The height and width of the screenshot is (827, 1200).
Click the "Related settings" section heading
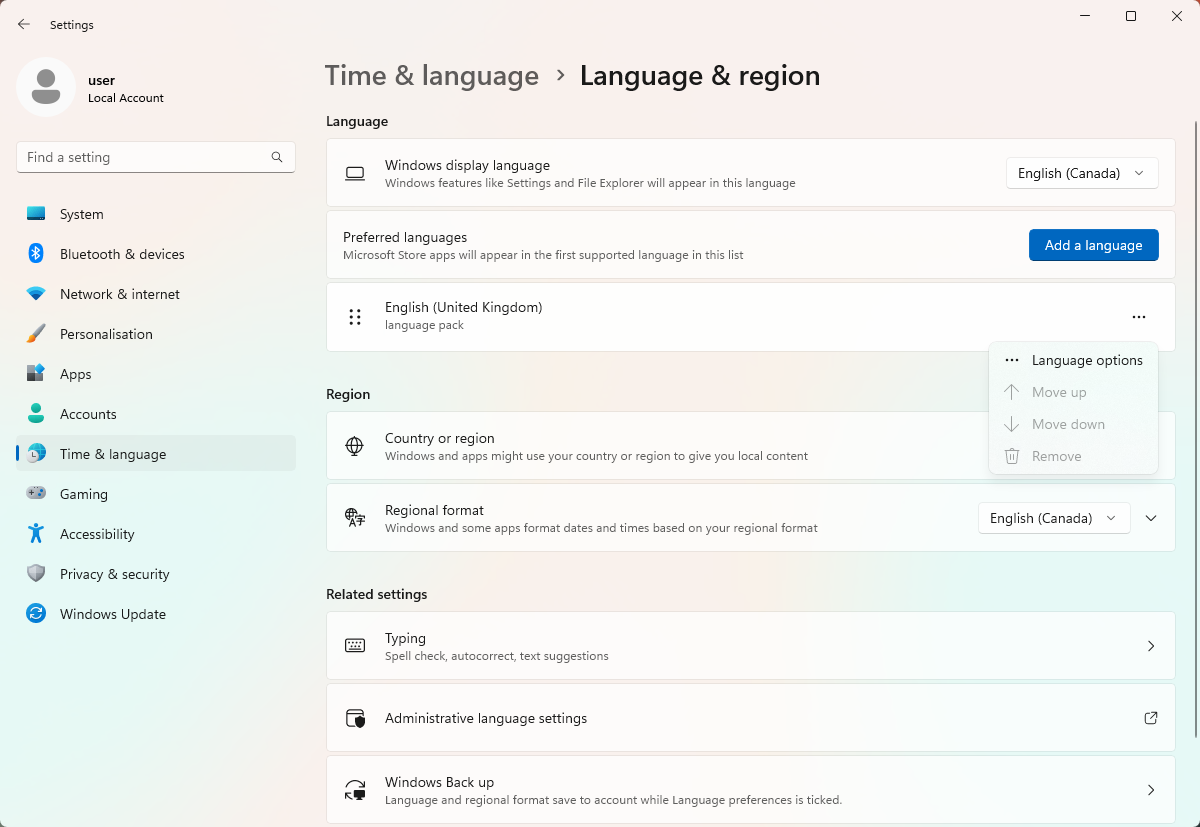pos(376,594)
